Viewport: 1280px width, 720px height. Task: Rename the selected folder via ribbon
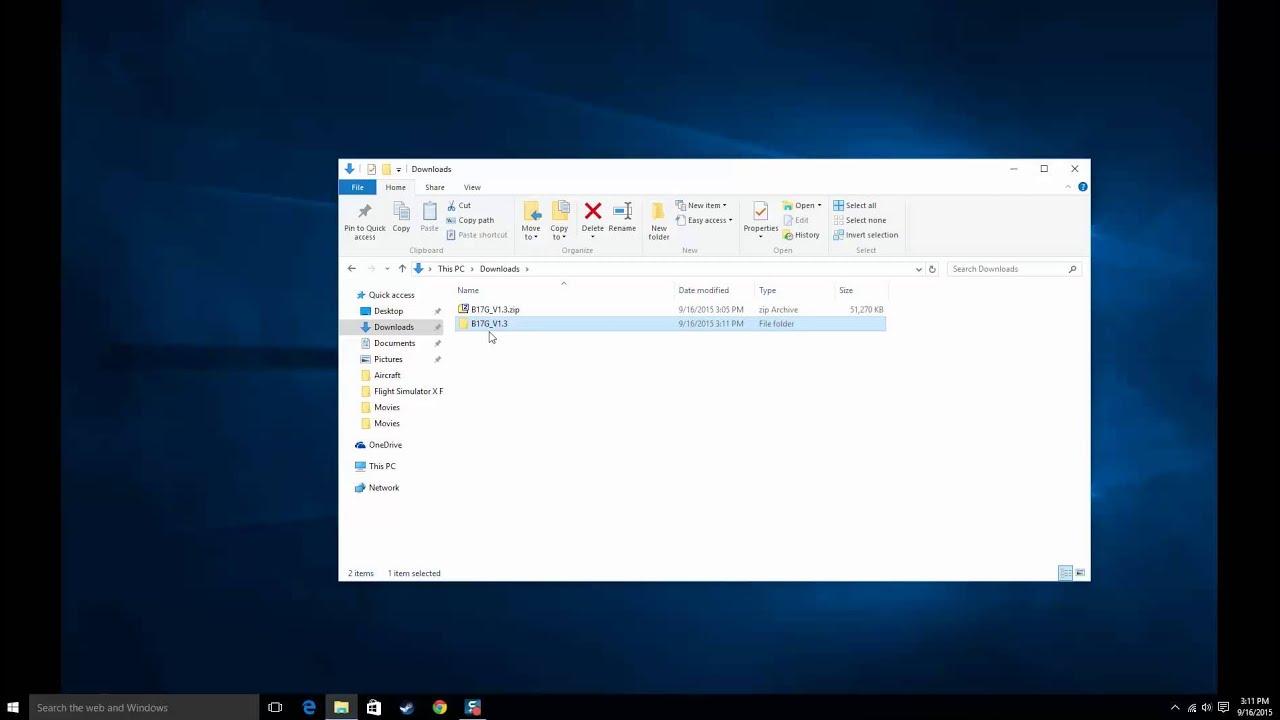click(x=622, y=218)
